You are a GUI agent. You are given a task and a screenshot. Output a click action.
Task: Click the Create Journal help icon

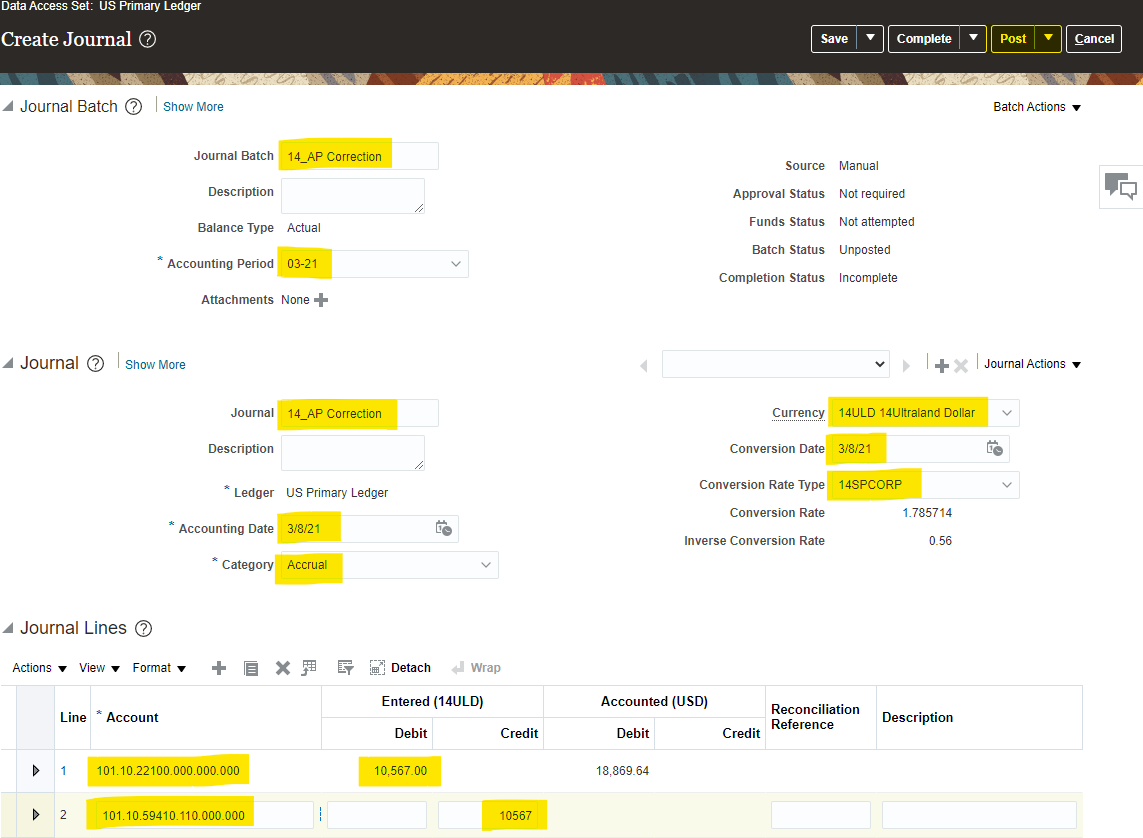147,39
